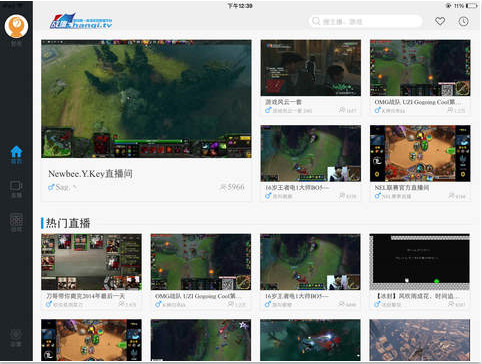The width and height of the screenshot is (482, 364).
Task: Click the viewer count icon on the 万哥带你 card
Action: (x=122, y=304)
